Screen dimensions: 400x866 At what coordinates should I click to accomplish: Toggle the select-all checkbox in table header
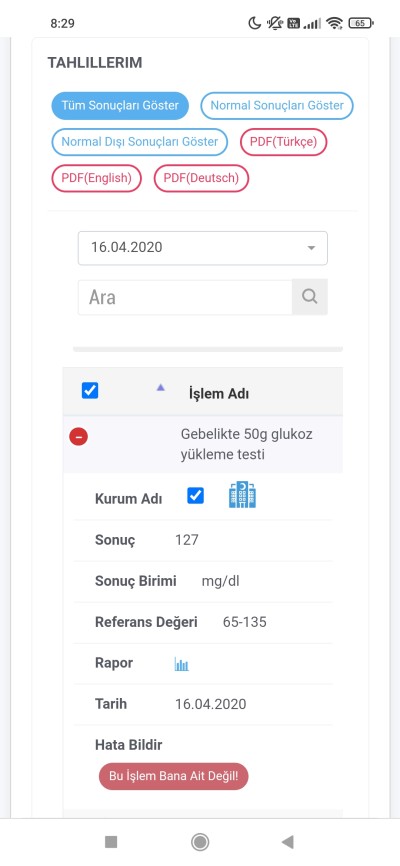coord(90,391)
